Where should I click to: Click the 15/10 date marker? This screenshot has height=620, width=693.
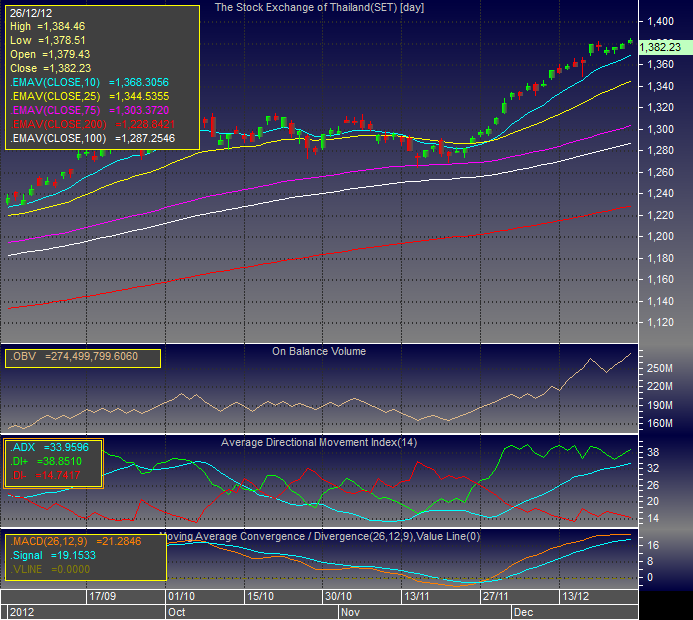click(260, 597)
